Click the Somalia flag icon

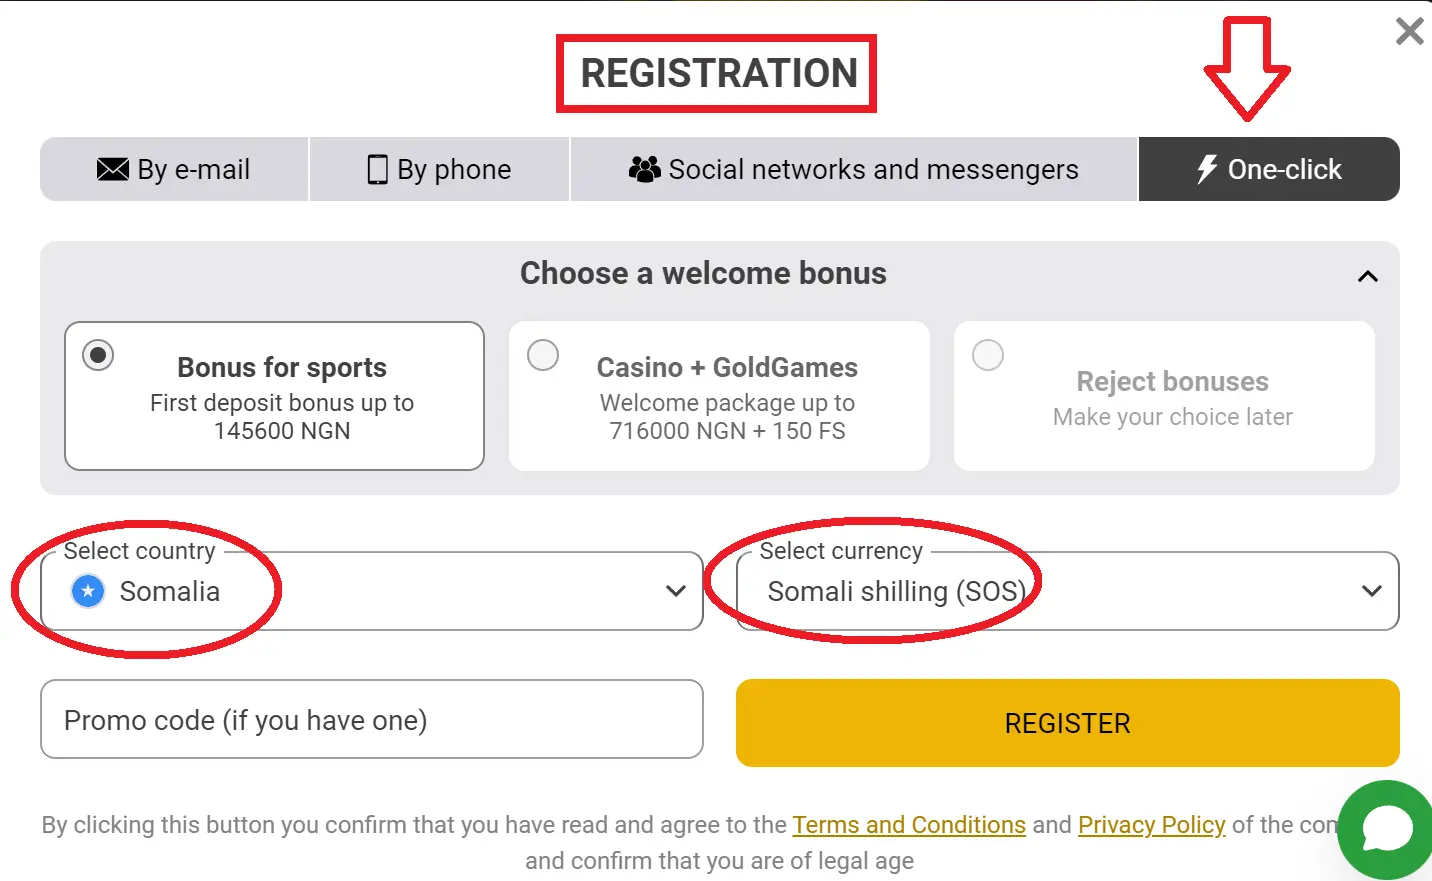88,591
